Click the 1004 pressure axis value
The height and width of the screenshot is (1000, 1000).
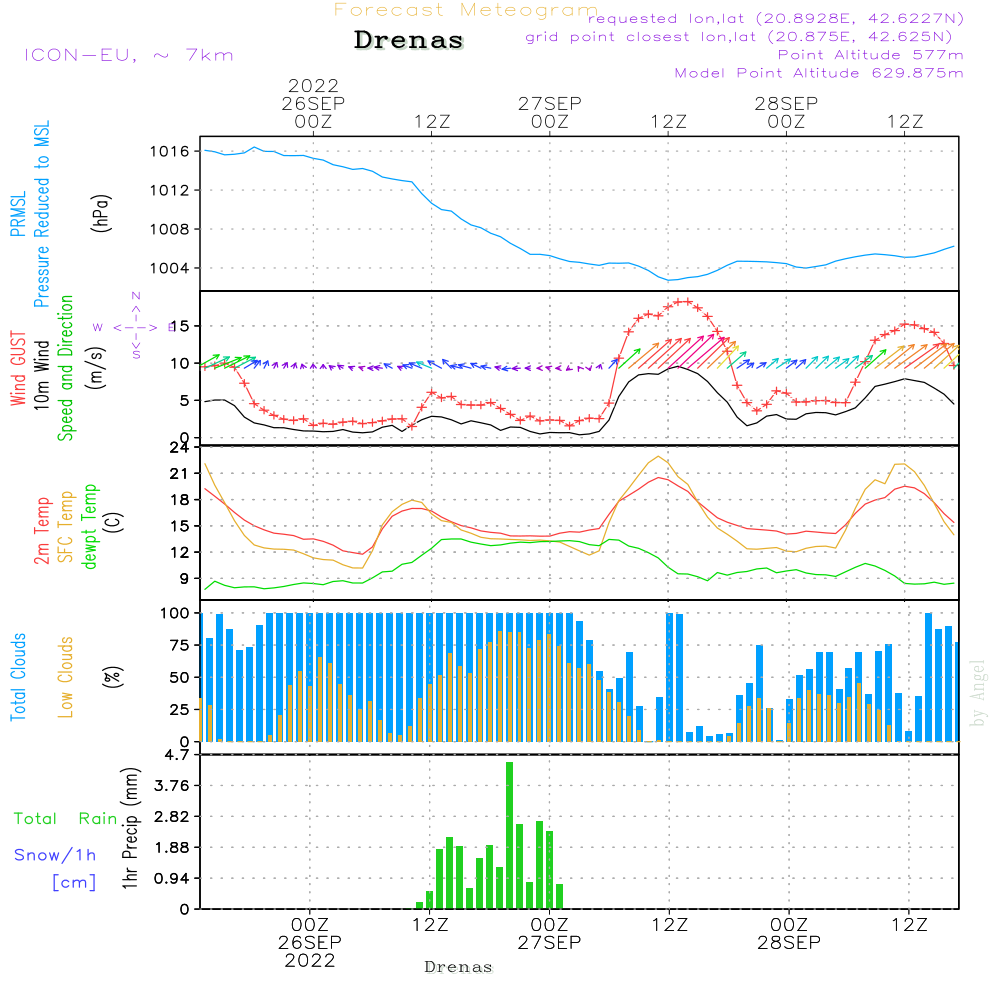[x=170, y=268]
